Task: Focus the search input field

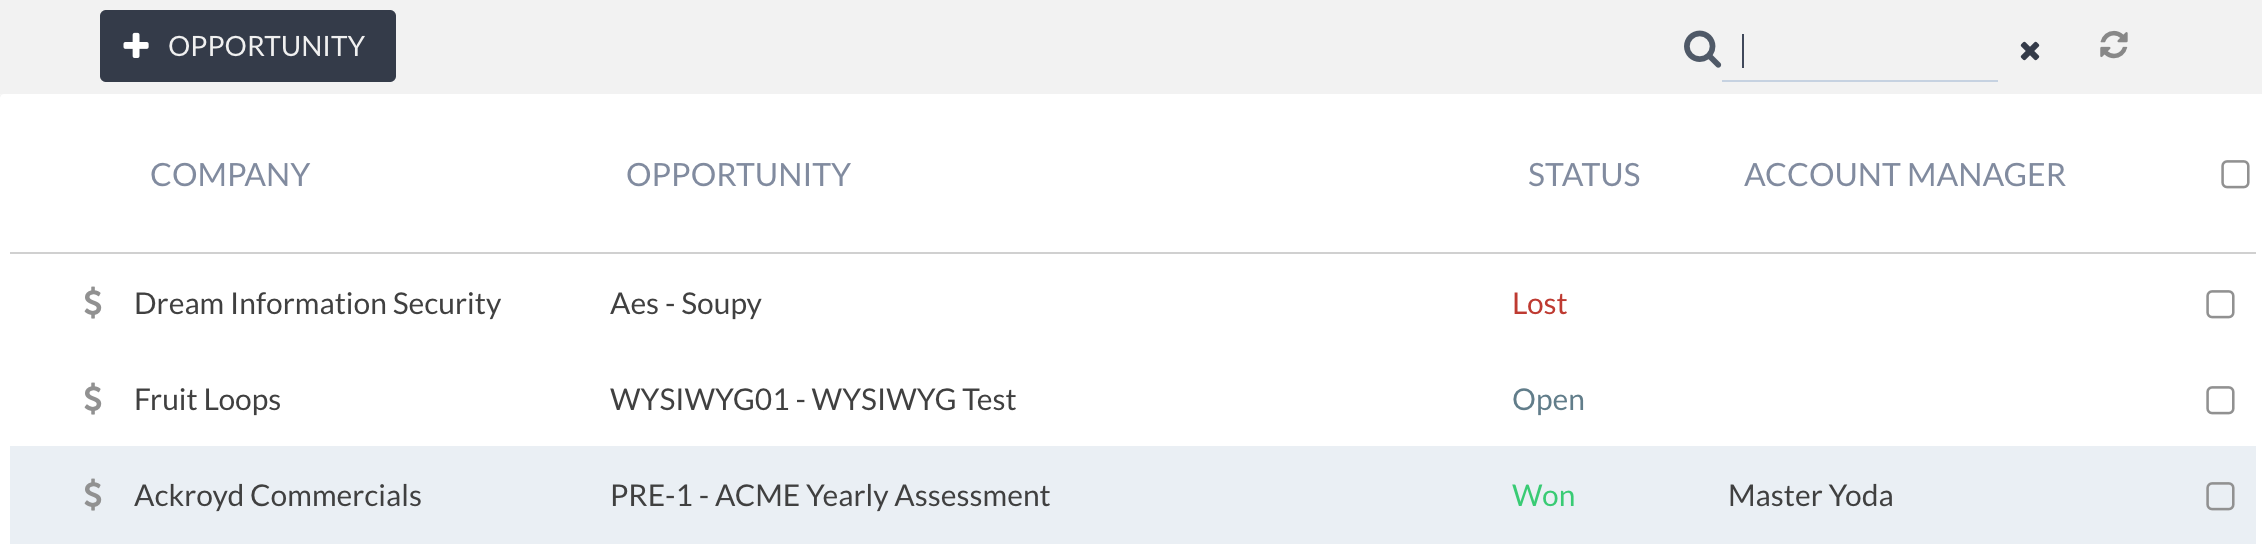Action: coord(1860,51)
